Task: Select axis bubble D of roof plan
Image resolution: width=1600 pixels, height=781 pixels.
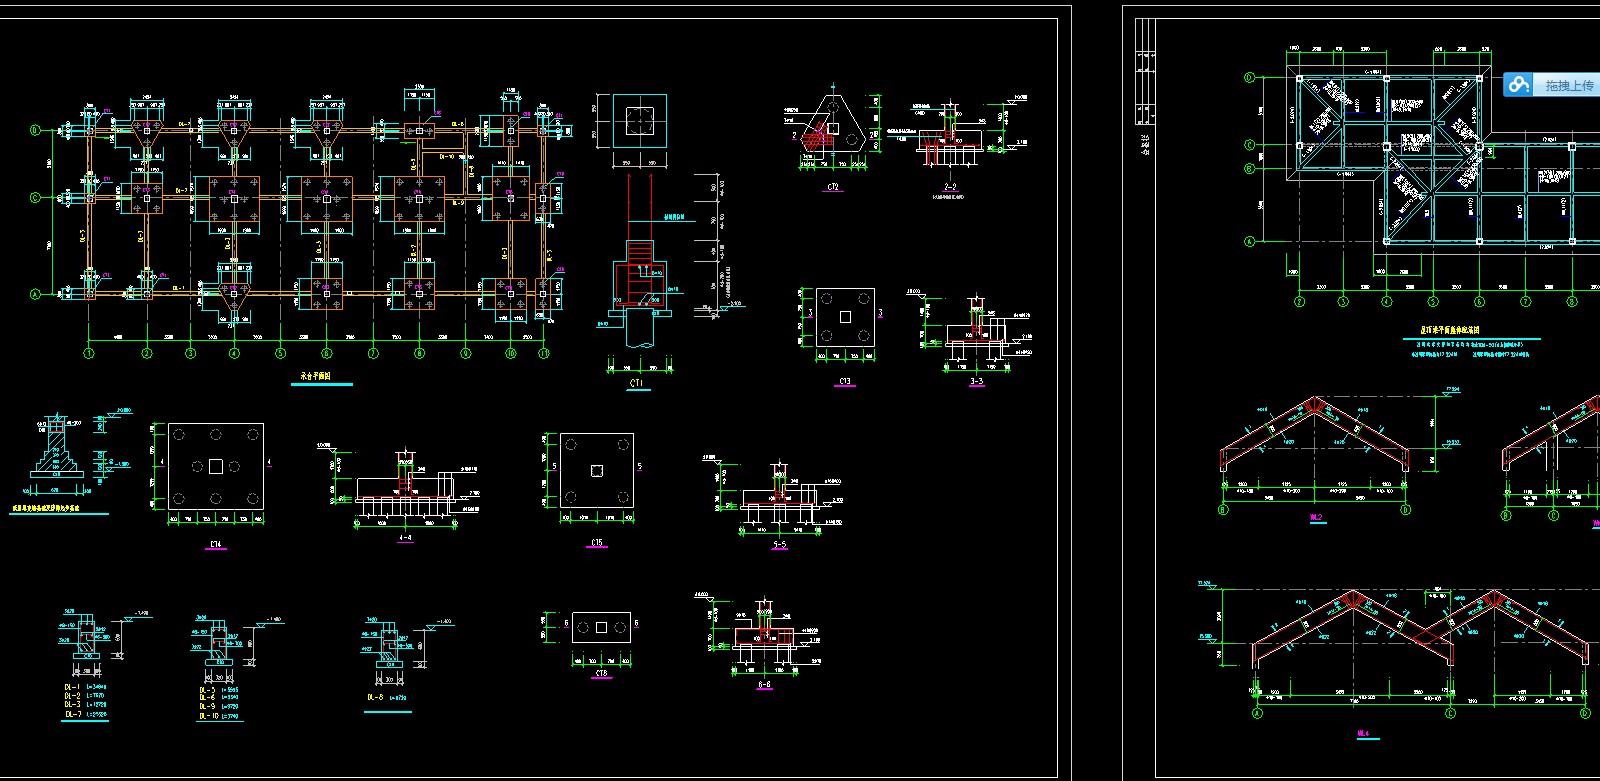Action: pyautogui.click(x=1249, y=77)
